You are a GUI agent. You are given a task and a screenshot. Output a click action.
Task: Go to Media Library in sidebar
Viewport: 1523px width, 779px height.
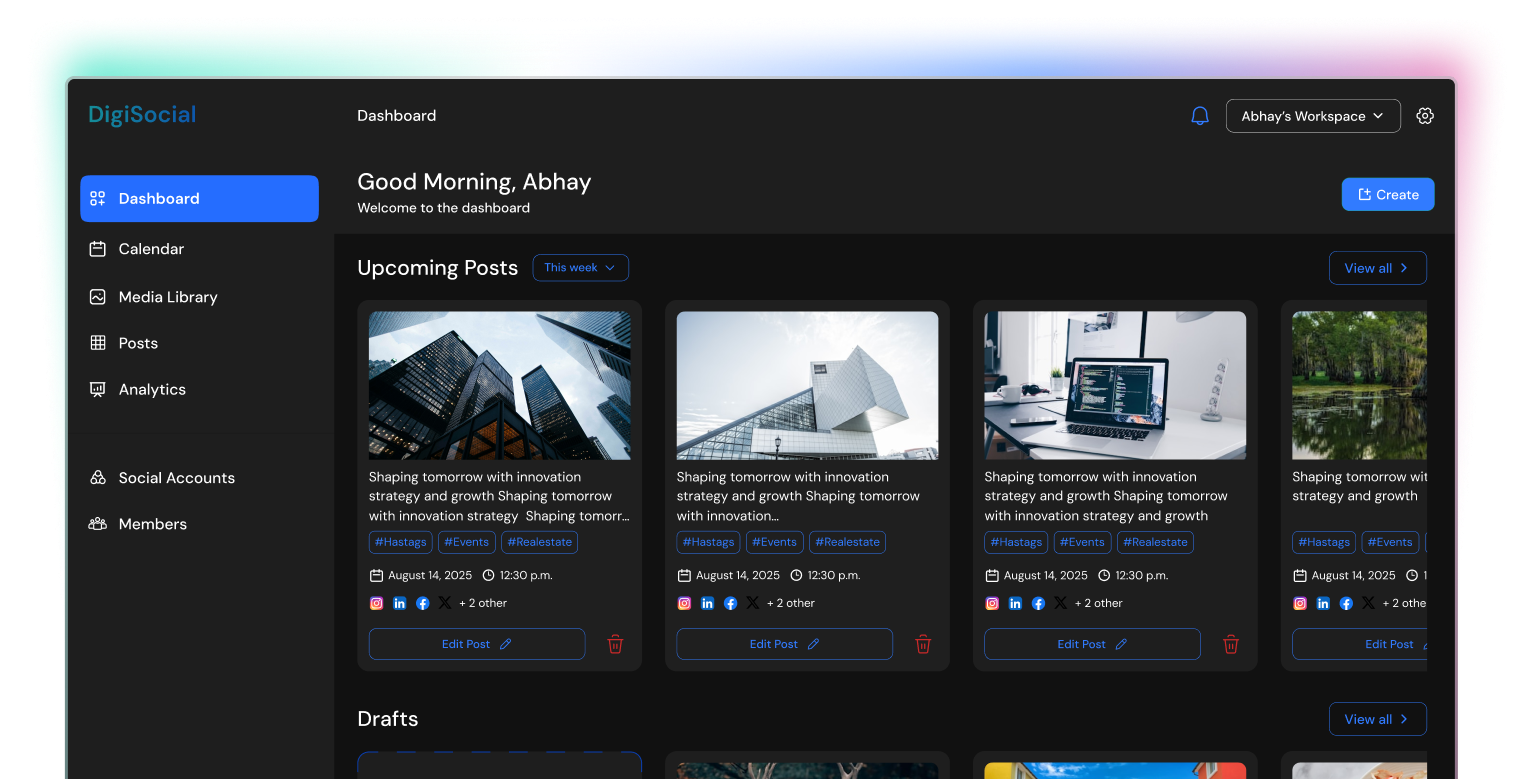167,297
